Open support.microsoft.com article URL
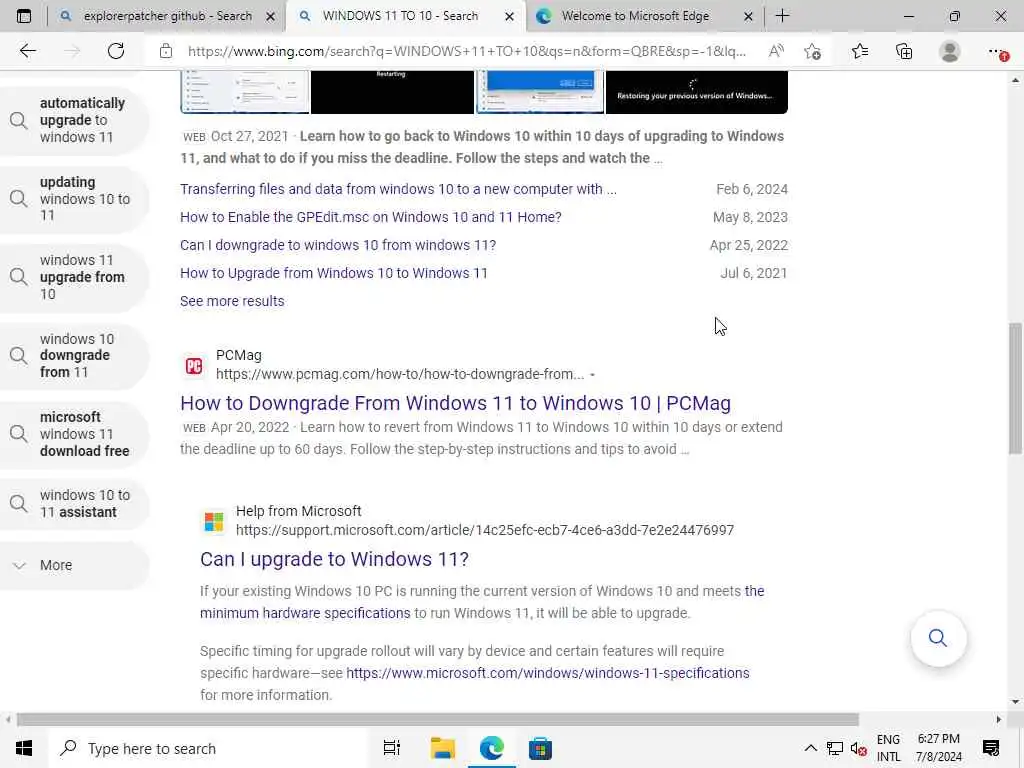 tap(485, 530)
